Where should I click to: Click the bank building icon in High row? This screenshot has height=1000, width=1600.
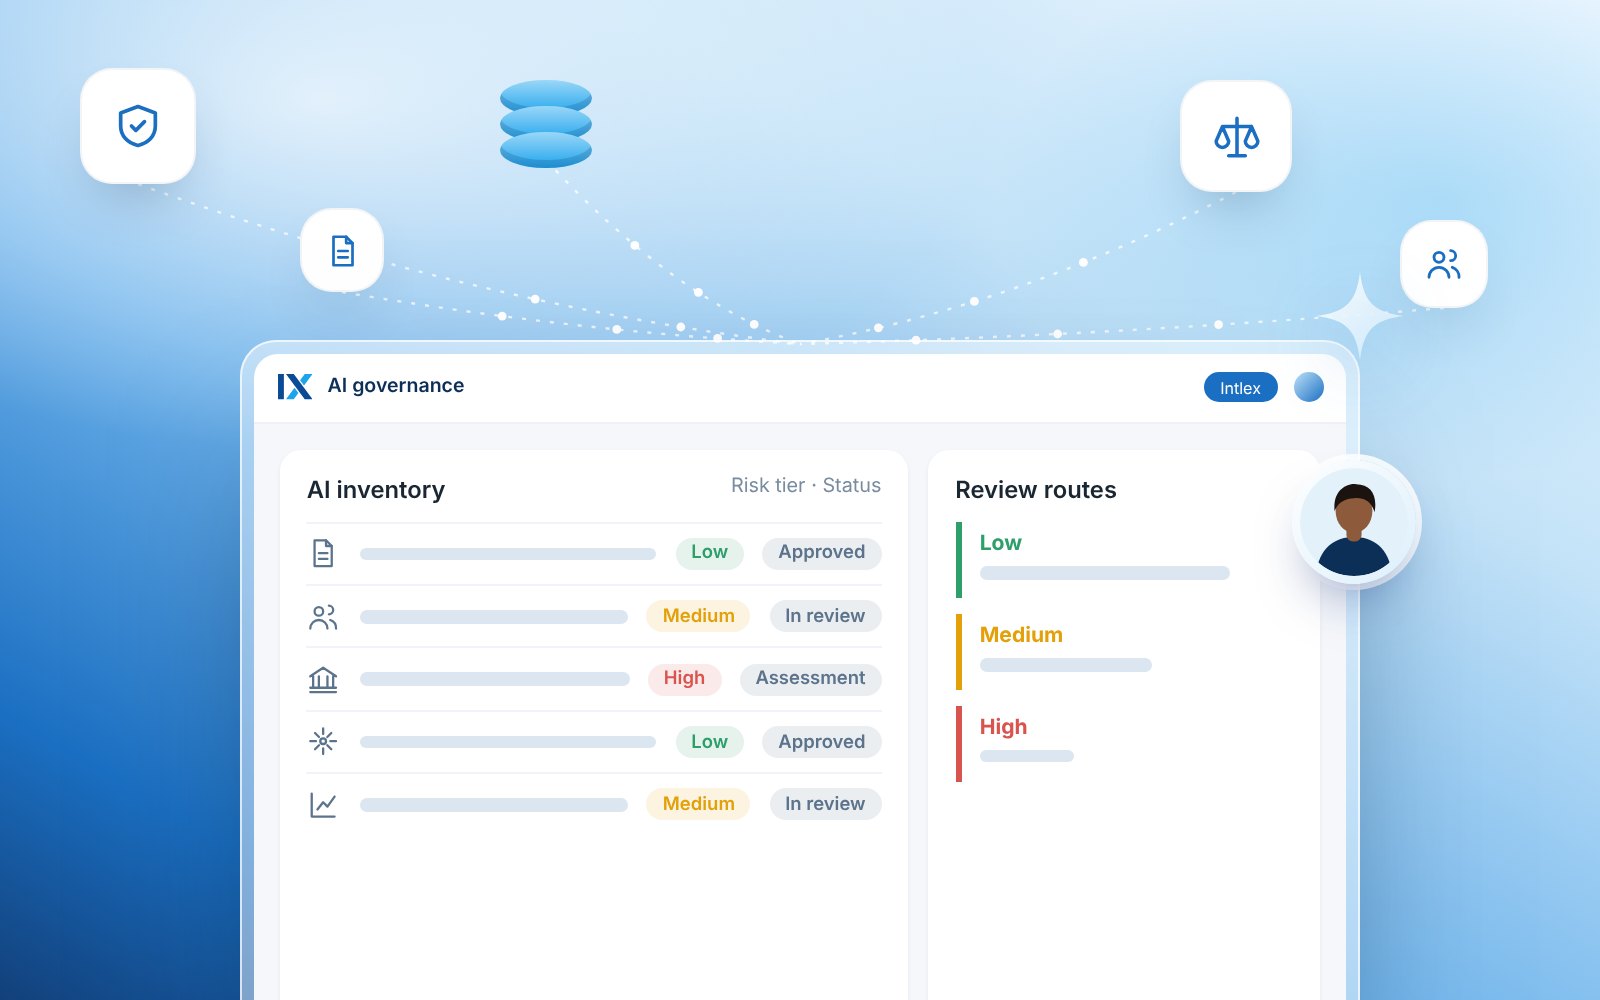click(x=323, y=679)
